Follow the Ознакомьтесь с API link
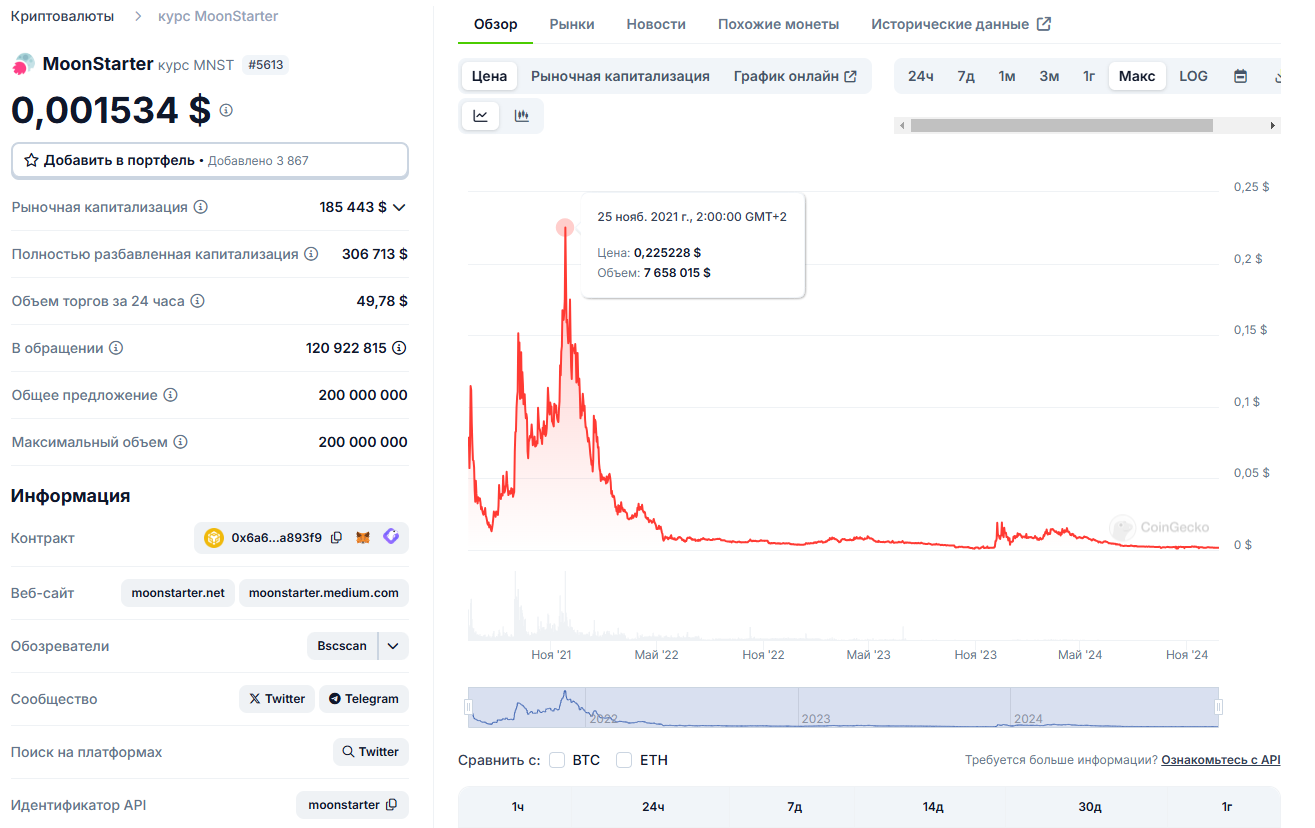 (1221, 760)
